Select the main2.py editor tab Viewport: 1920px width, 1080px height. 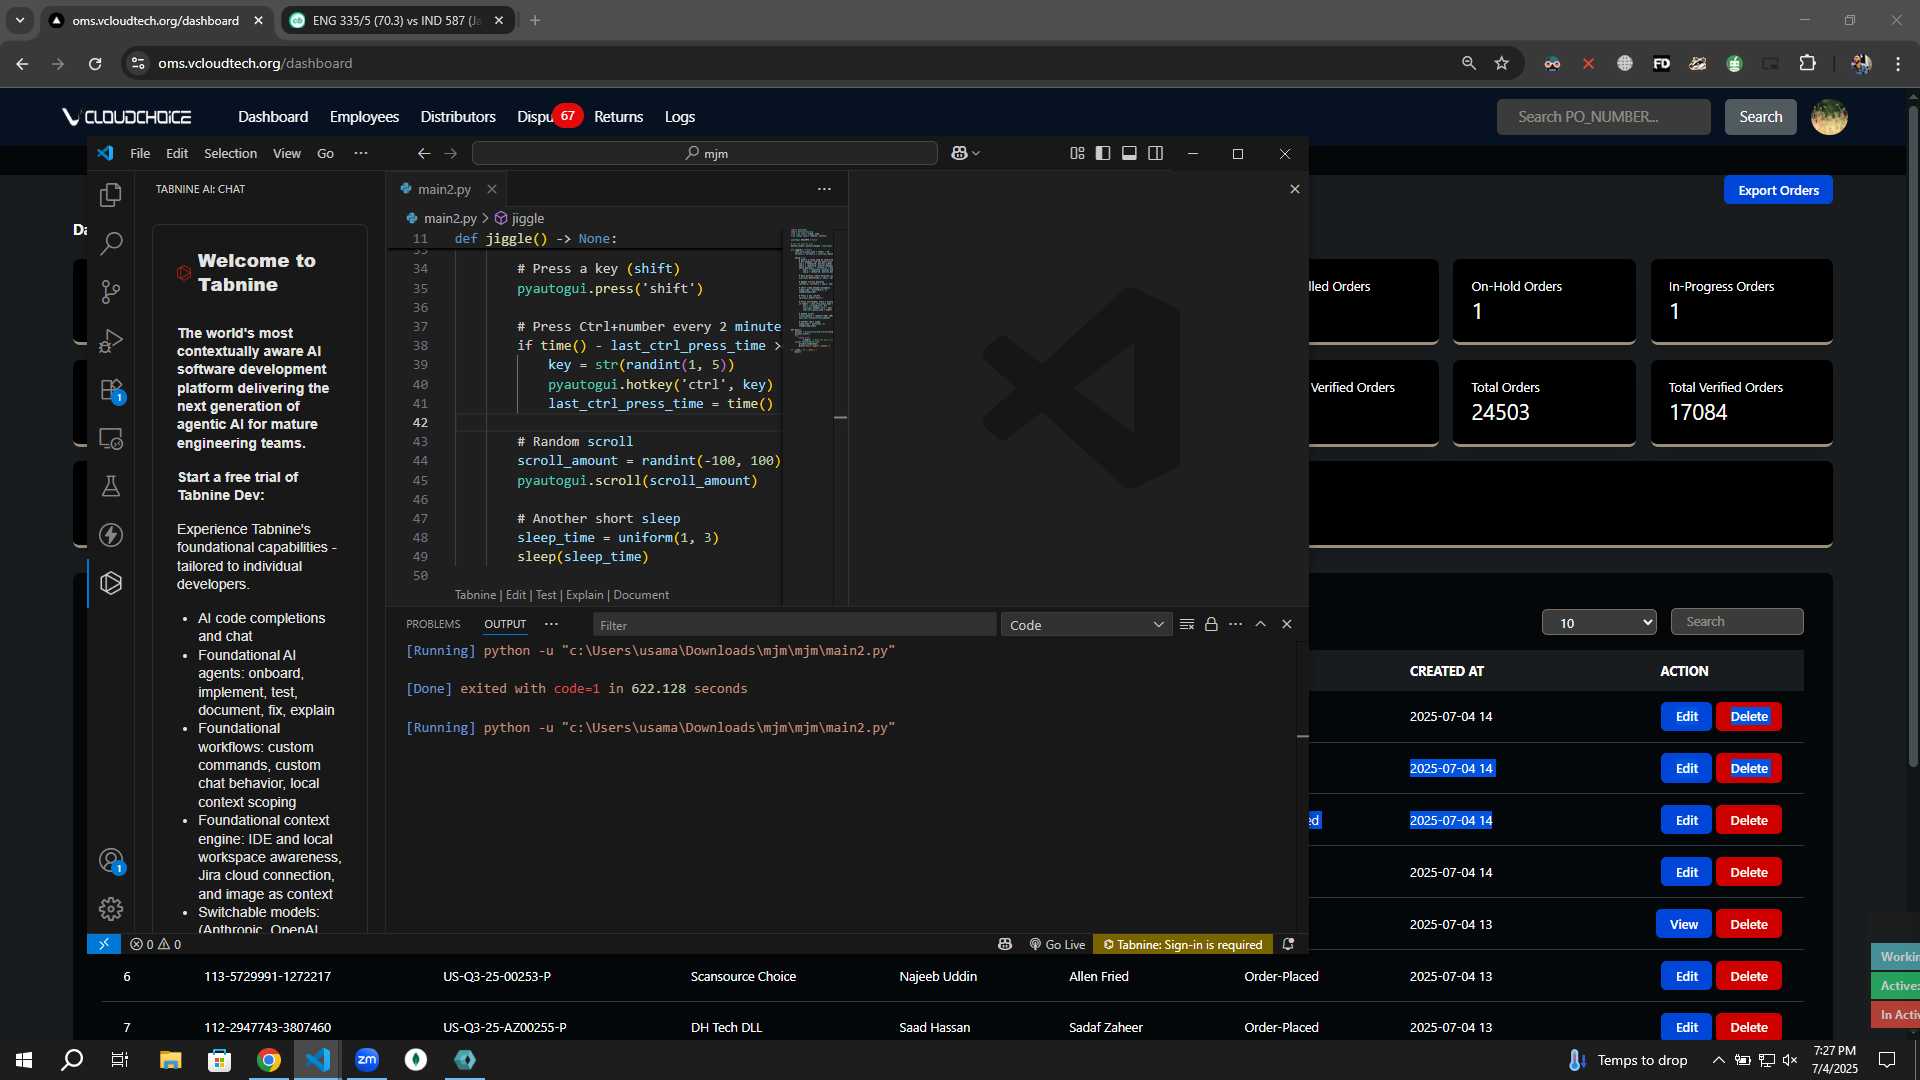(x=446, y=189)
